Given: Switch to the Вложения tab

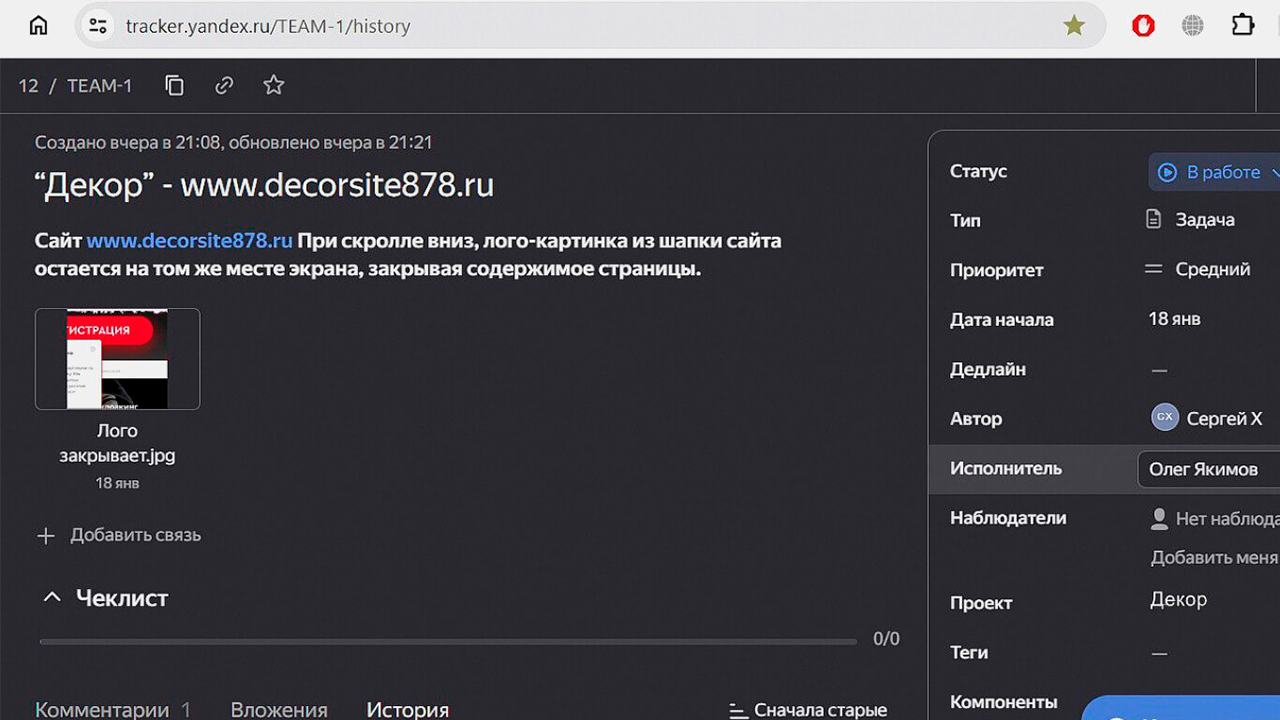Looking at the screenshot, I should 279,709.
